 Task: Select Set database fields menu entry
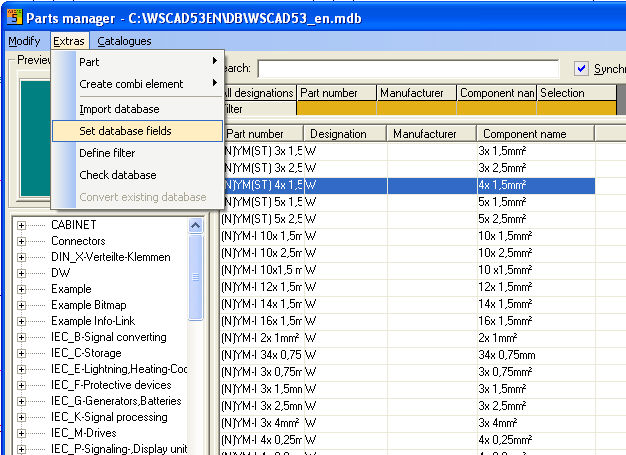(x=137, y=131)
